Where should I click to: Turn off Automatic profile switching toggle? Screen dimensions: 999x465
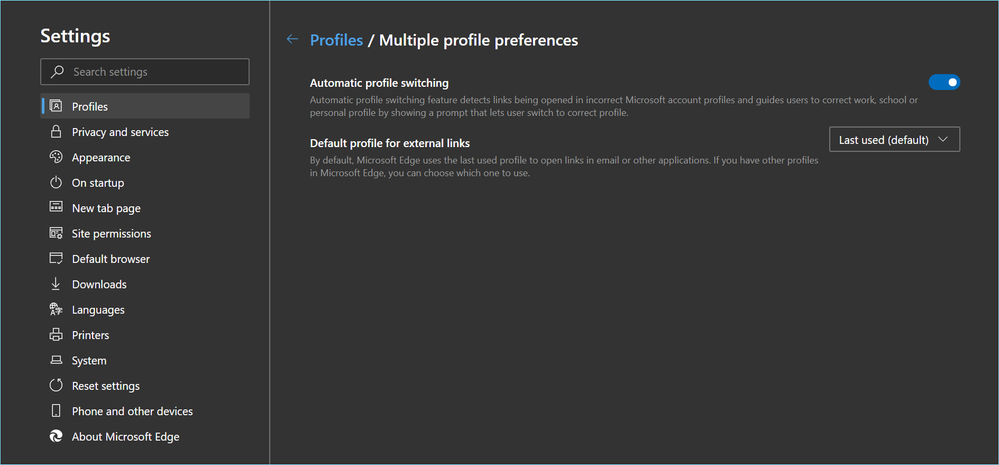tap(944, 82)
